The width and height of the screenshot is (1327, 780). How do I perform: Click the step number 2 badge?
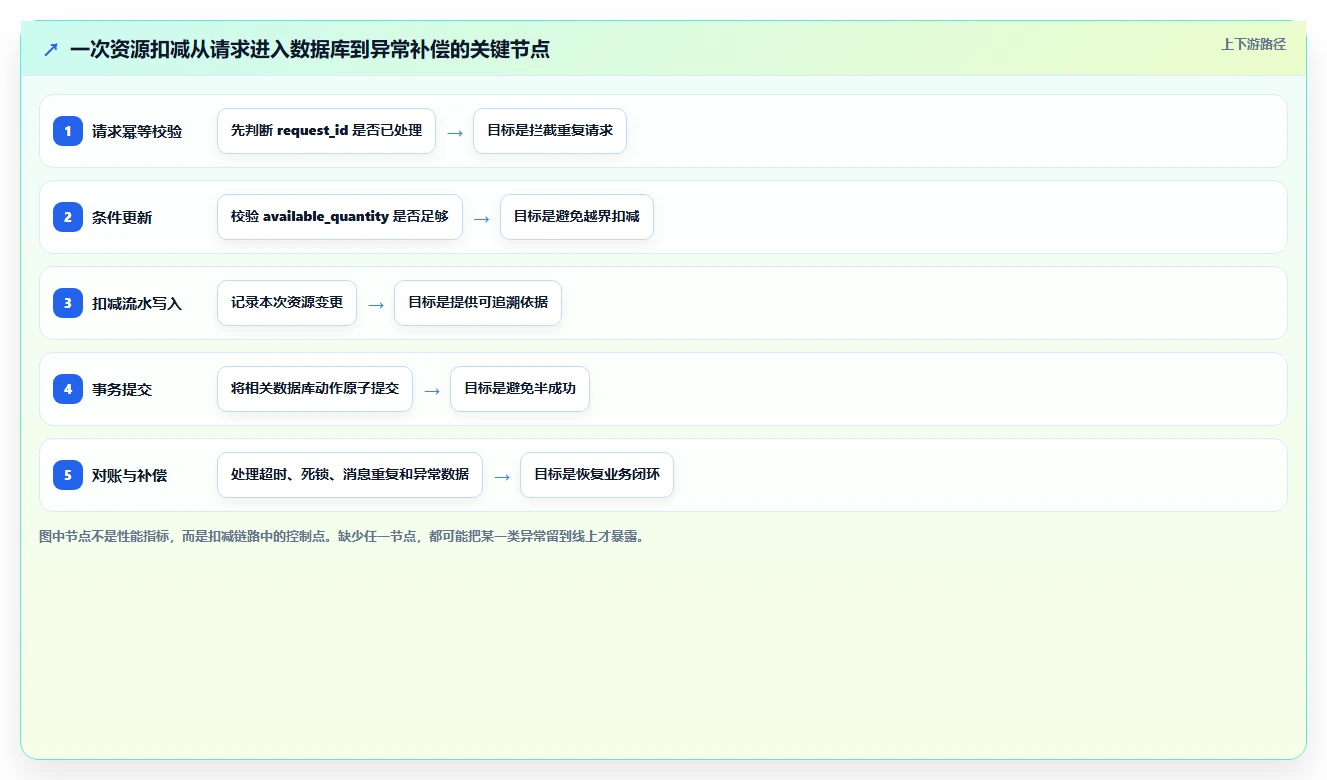click(x=68, y=217)
